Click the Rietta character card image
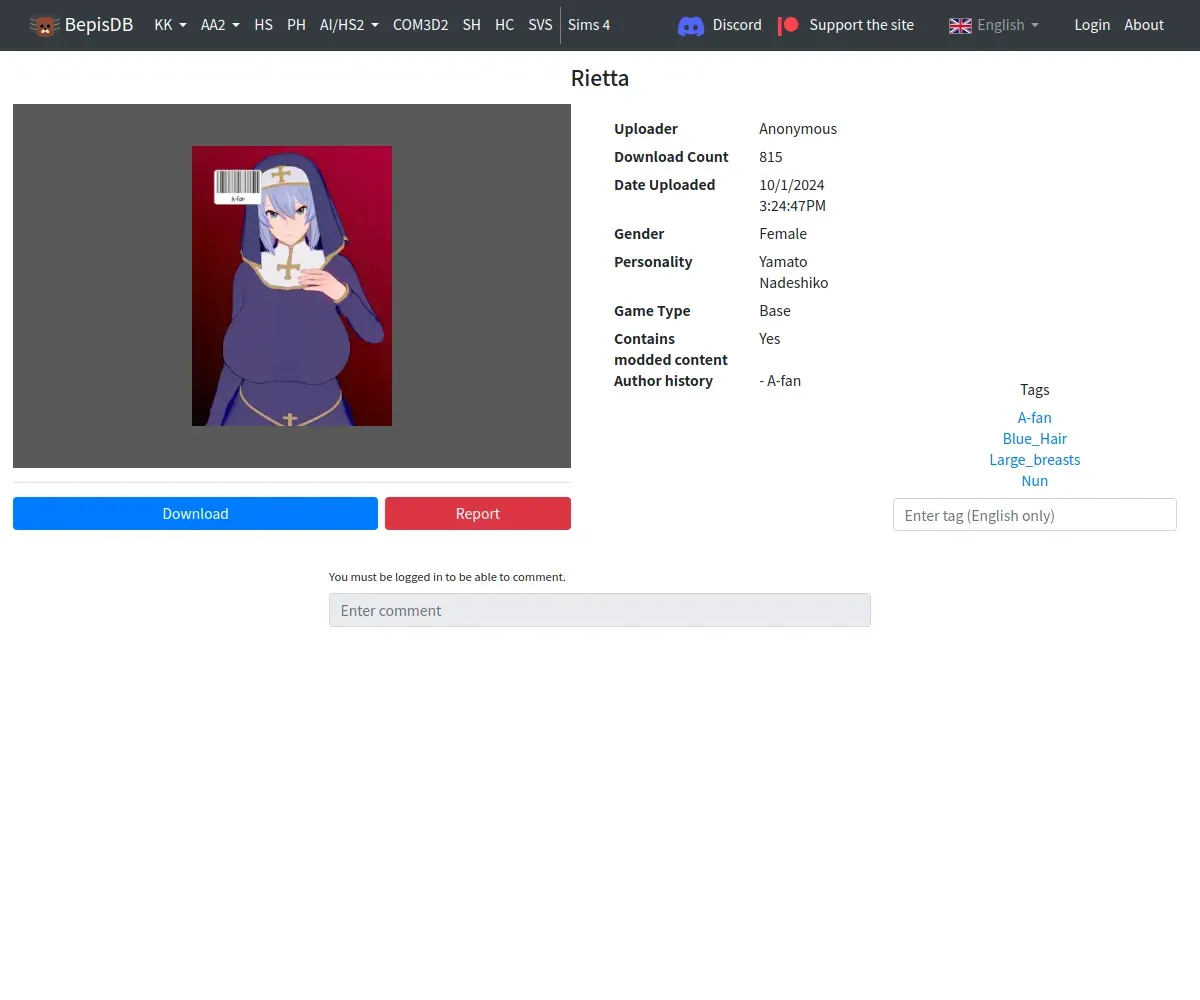This screenshot has width=1200, height=1000. pos(292,286)
